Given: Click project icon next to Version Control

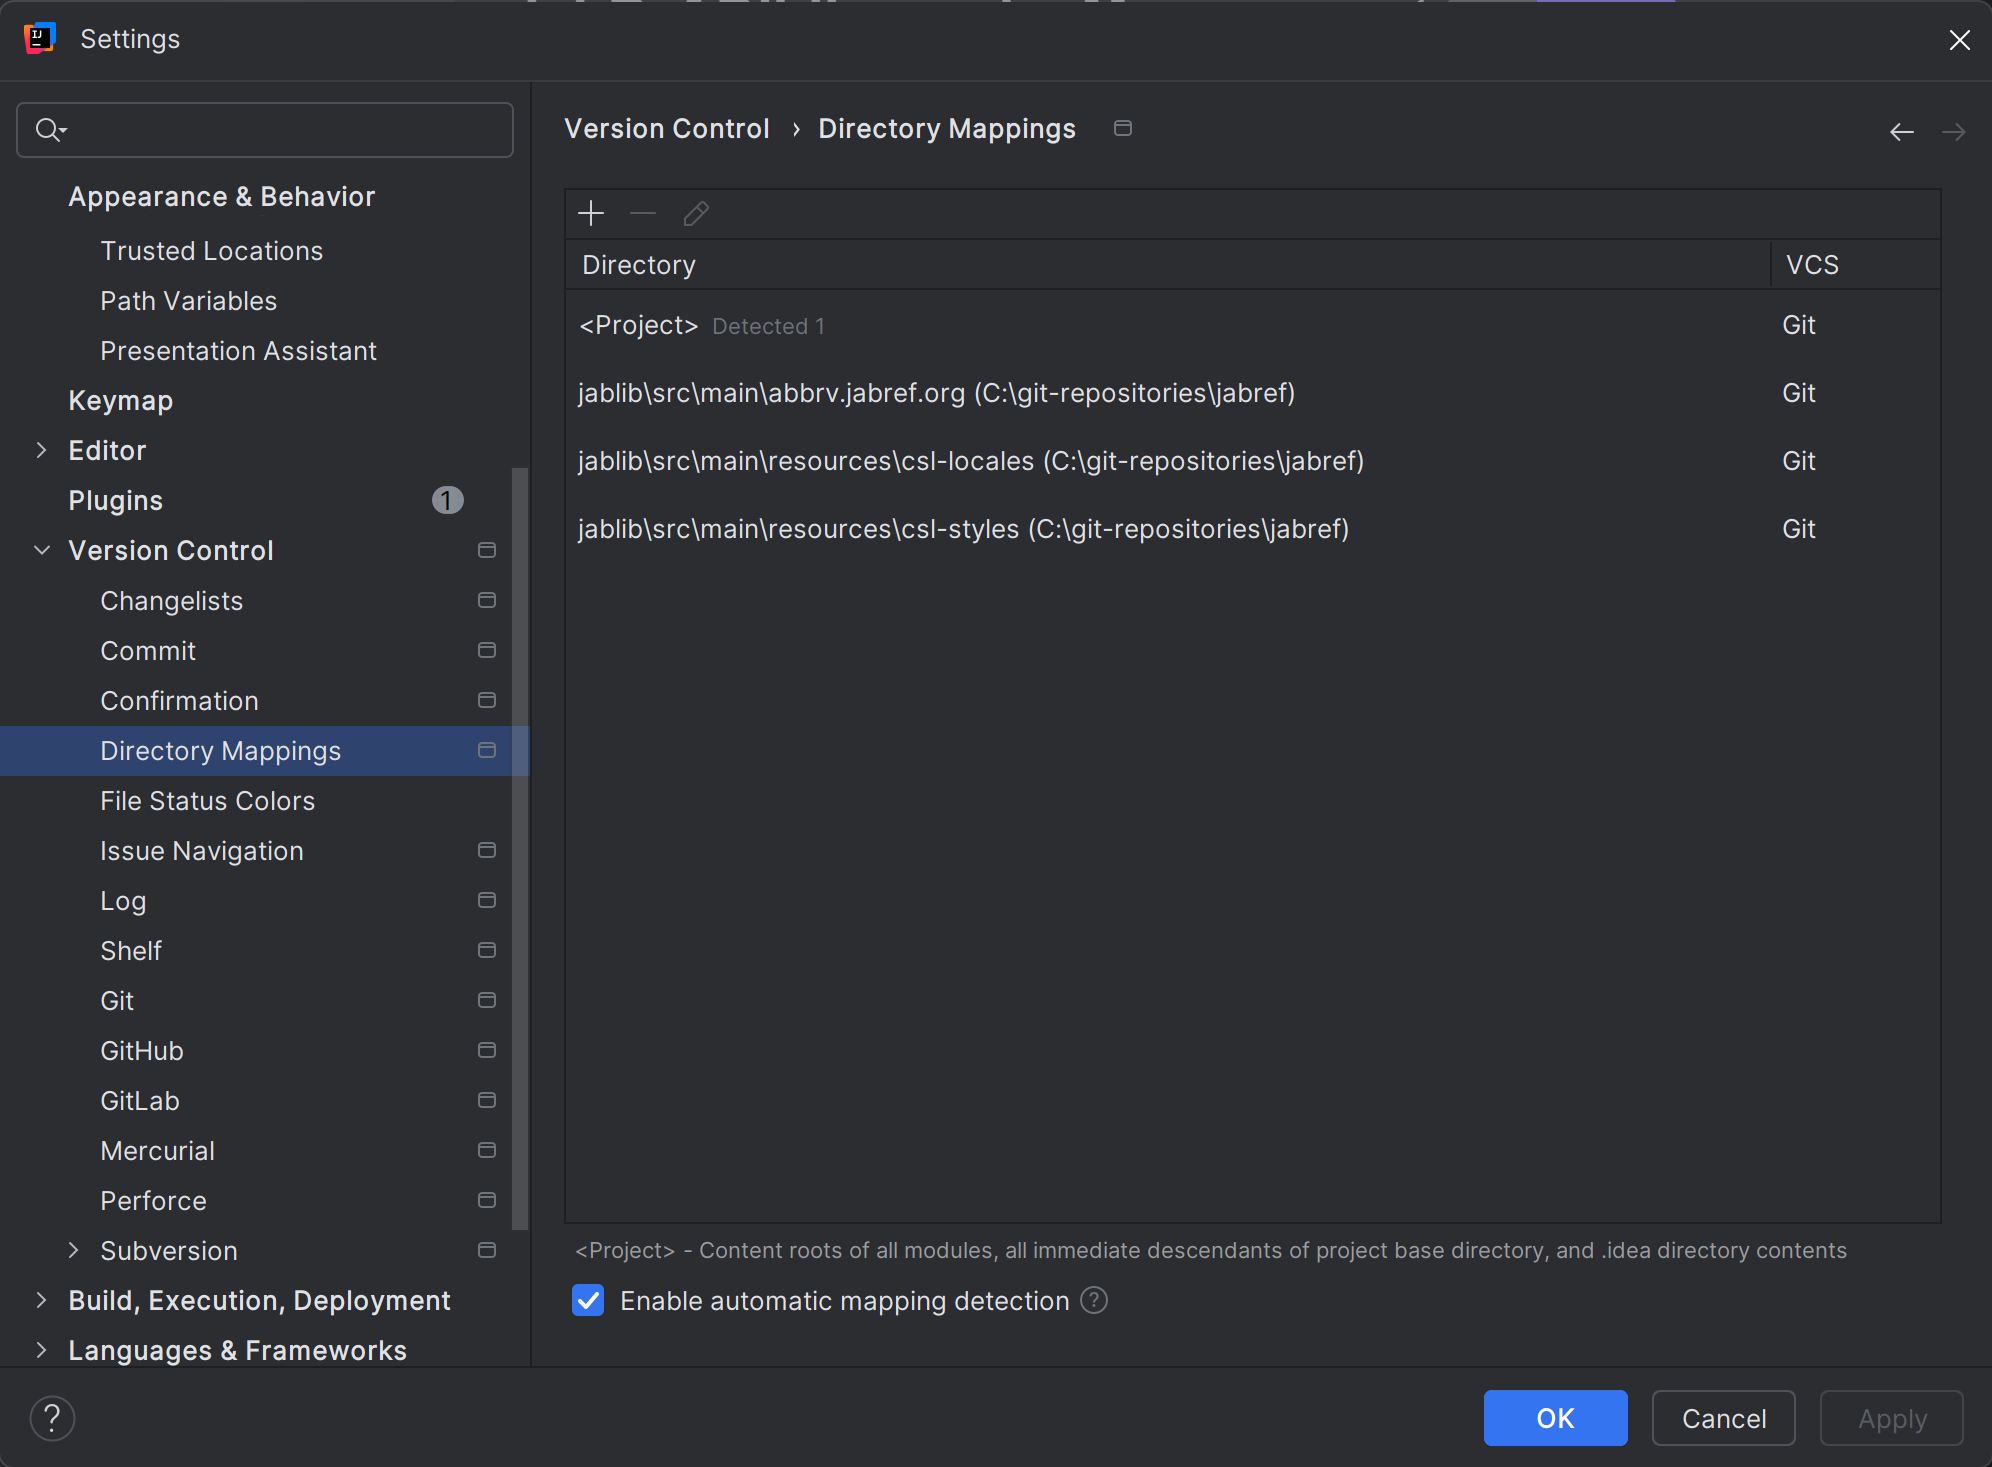Looking at the screenshot, I should coord(487,550).
